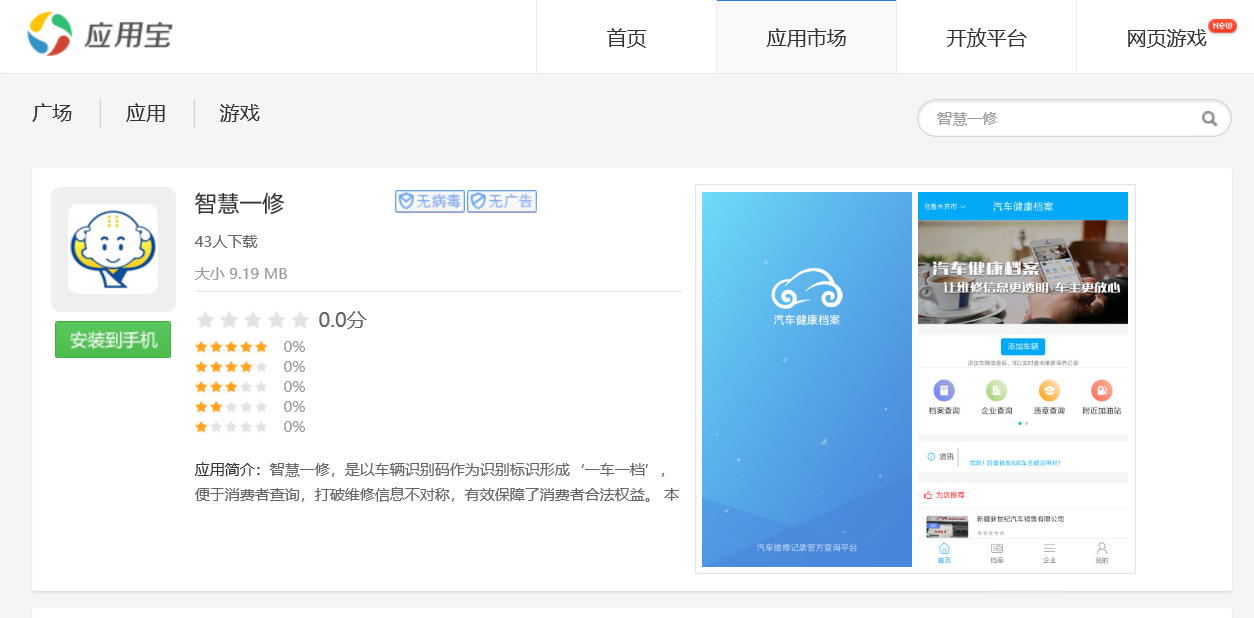Click the gray overall rating stars
This screenshot has height=618, width=1254.
click(x=253, y=320)
